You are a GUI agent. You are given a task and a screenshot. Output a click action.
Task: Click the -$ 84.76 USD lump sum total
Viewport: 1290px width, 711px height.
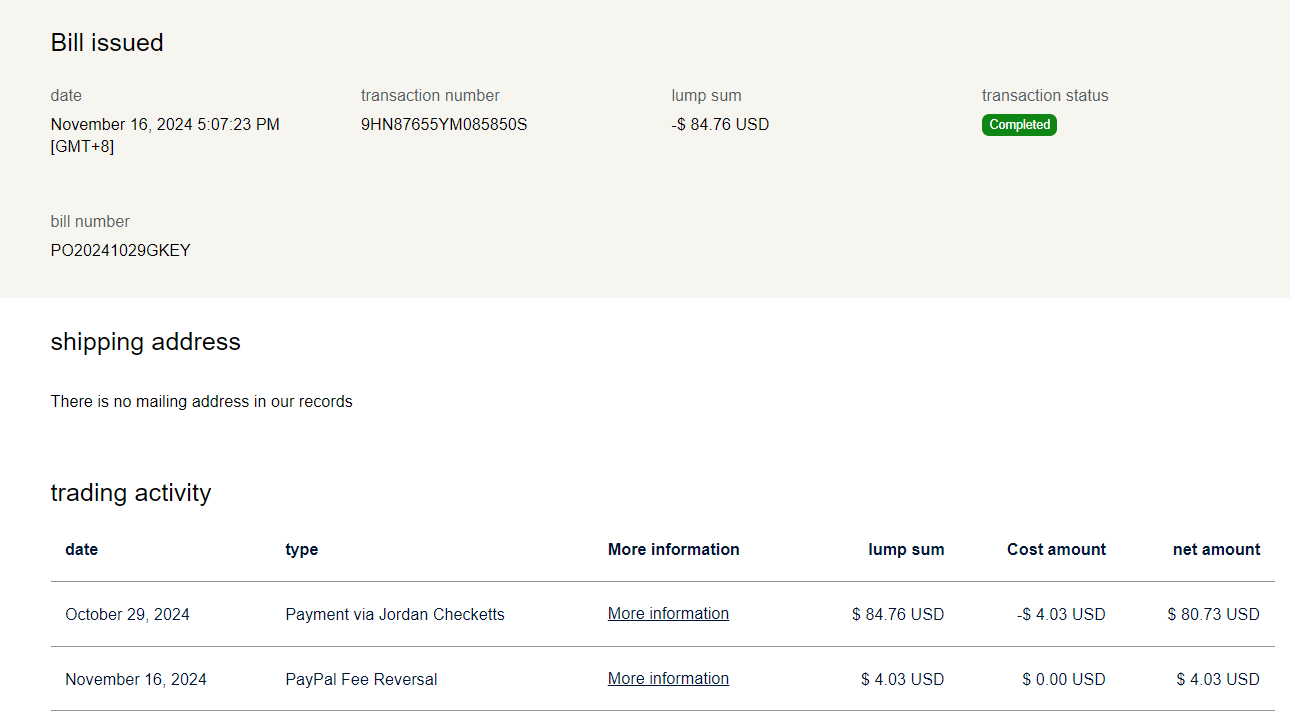(720, 125)
